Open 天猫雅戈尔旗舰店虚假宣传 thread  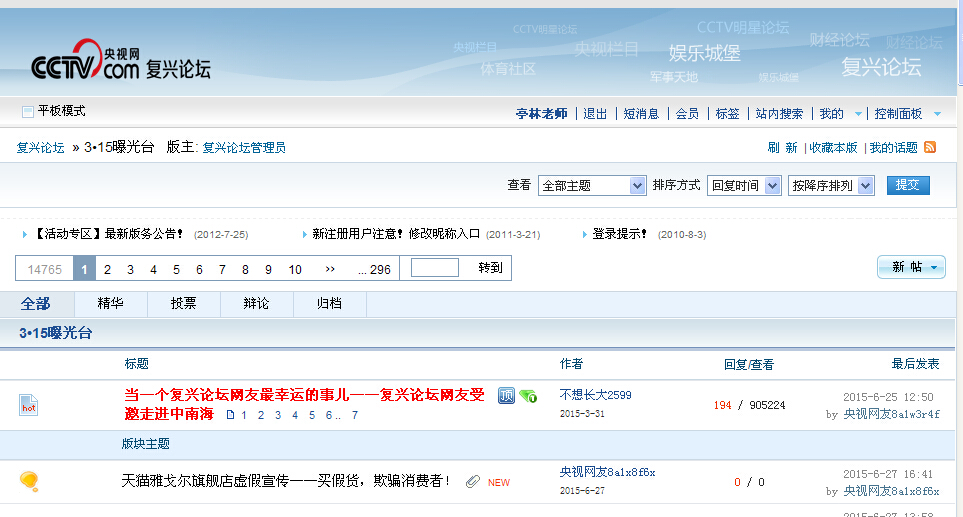(286, 481)
